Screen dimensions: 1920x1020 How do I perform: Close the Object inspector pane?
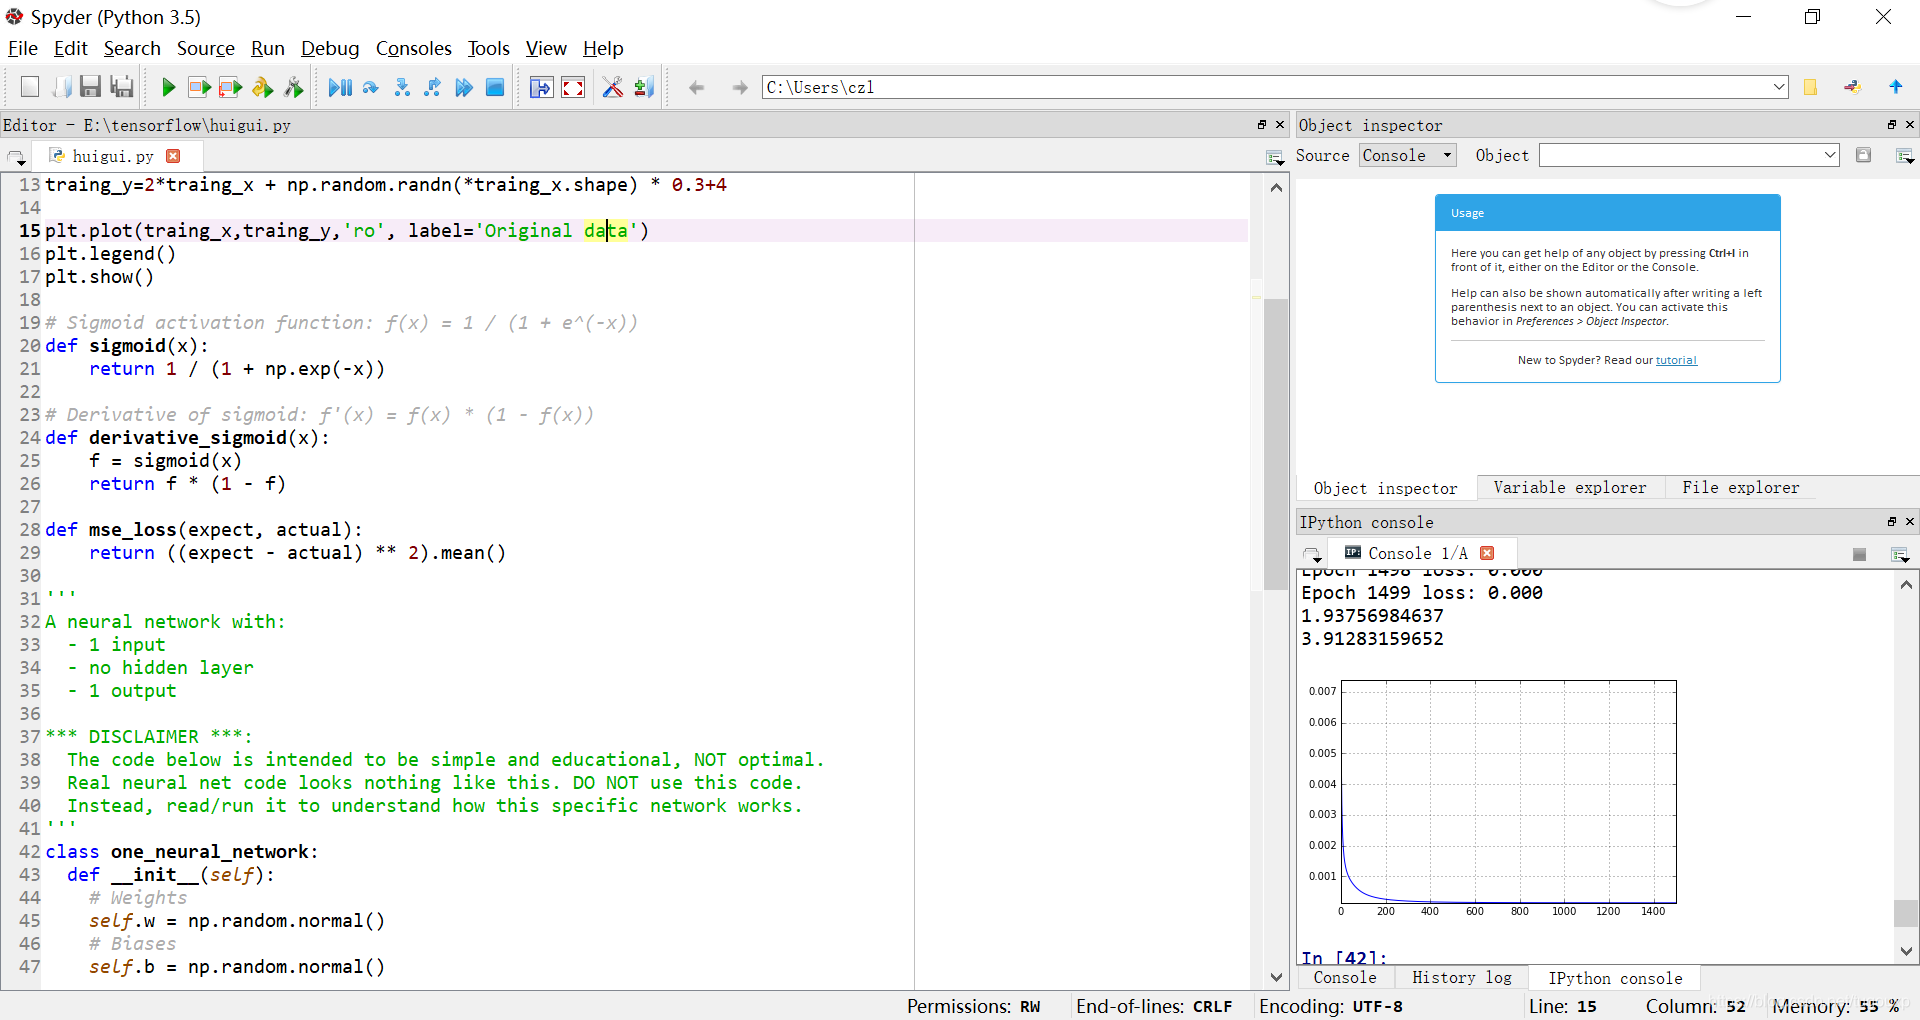[x=1910, y=125]
